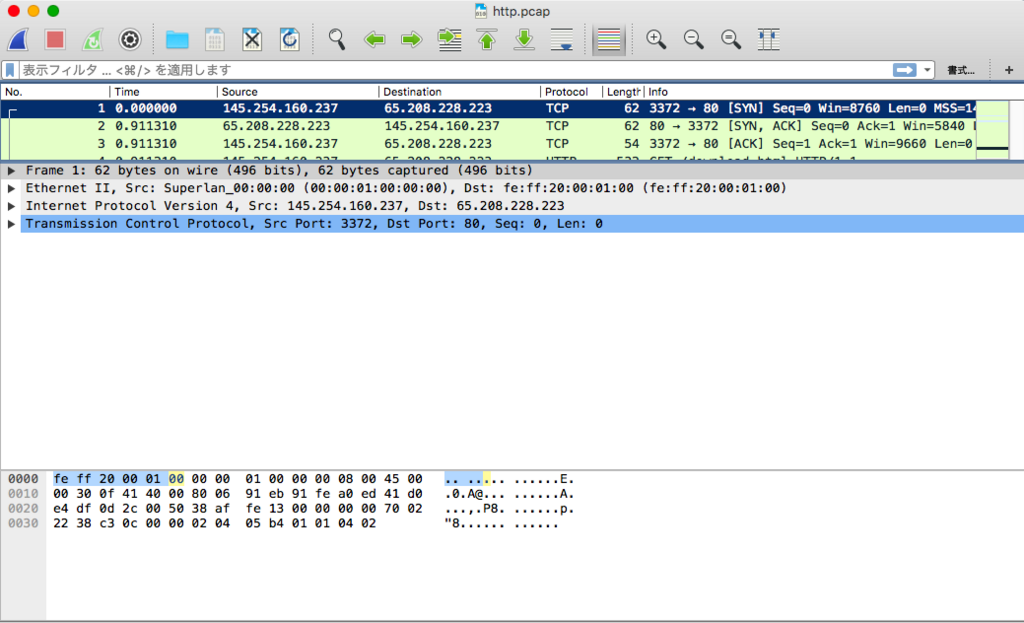Select the highlighted fe ff 20 00 01 00 bytes
This screenshot has width=1024, height=623.
tap(119, 479)
